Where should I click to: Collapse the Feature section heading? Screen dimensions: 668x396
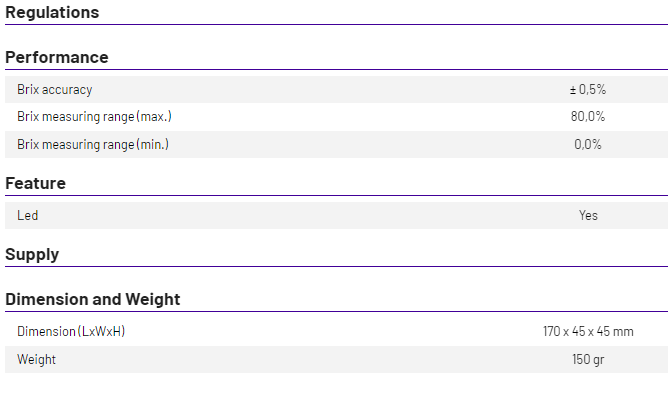(35, 184)
